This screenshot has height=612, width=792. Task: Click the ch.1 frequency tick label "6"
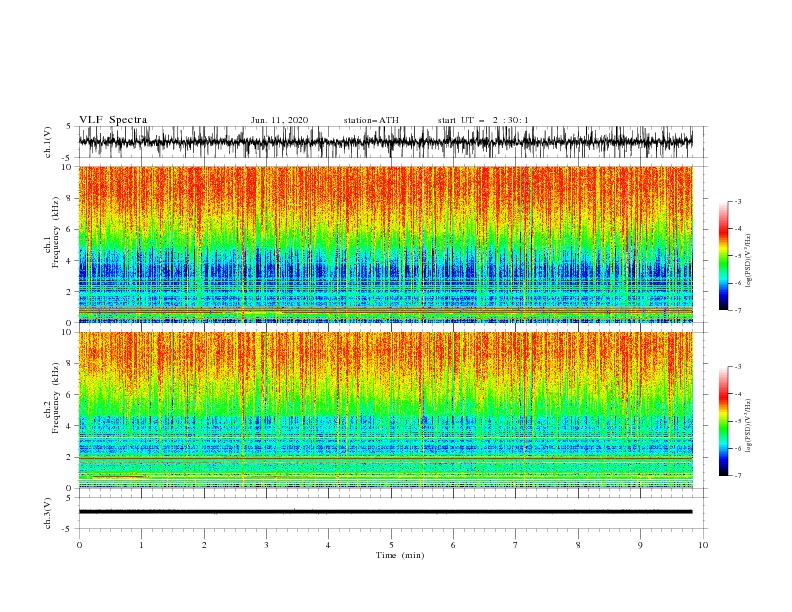70,230
